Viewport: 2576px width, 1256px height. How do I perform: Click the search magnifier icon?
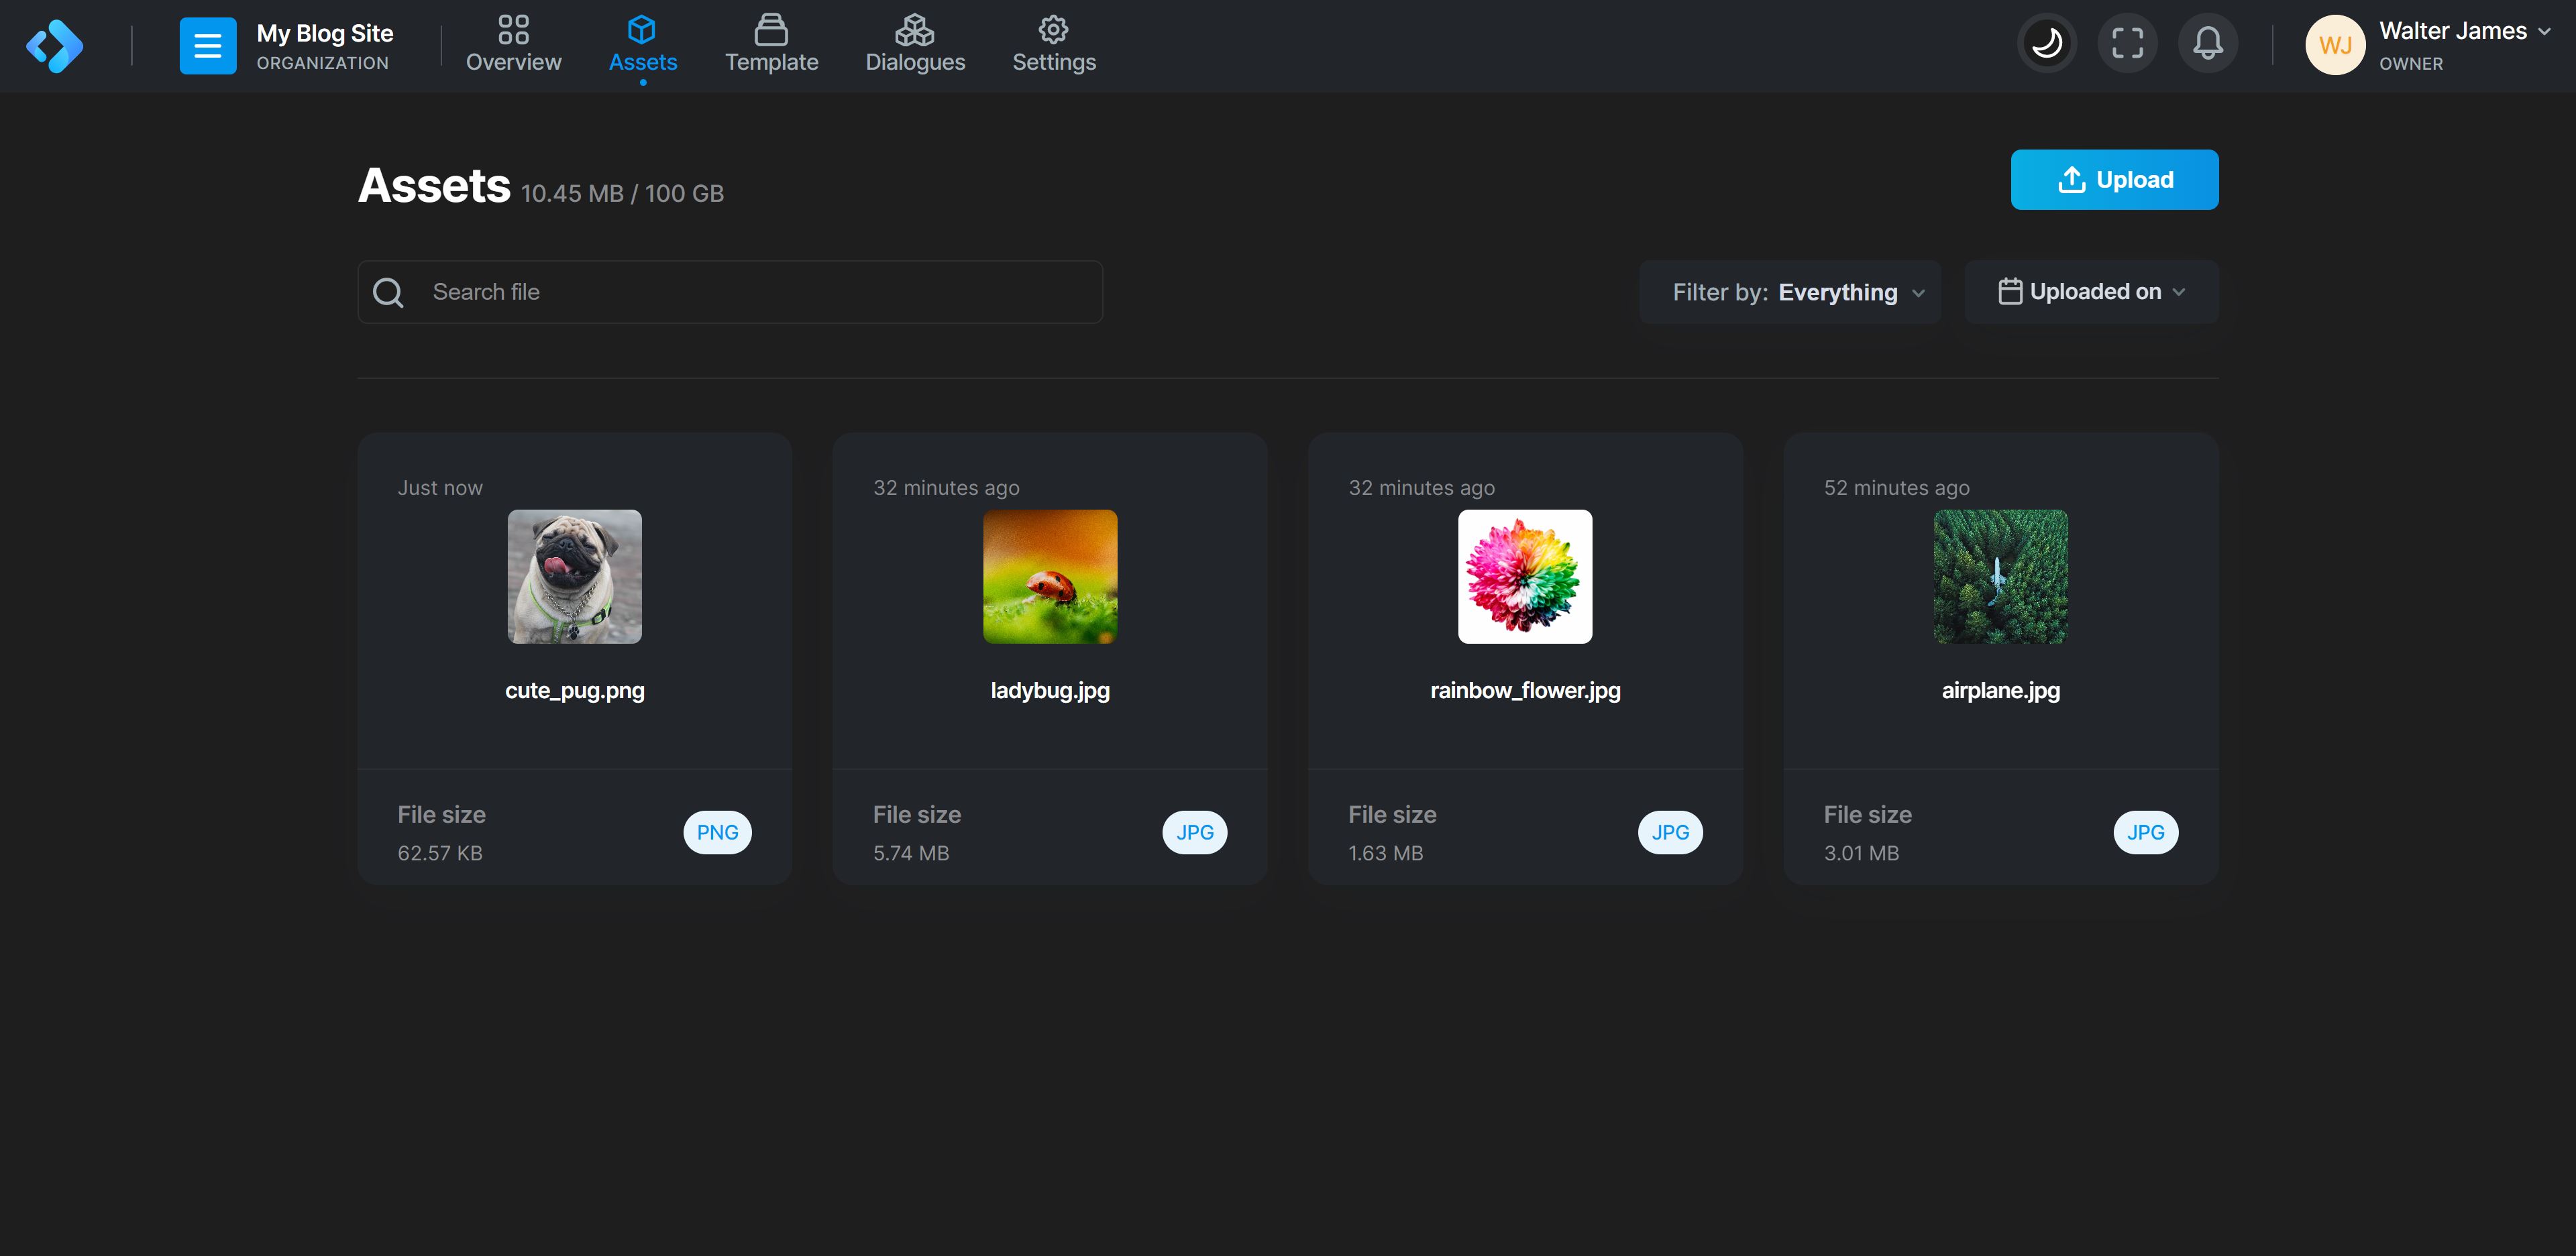(x=388, y=292)
